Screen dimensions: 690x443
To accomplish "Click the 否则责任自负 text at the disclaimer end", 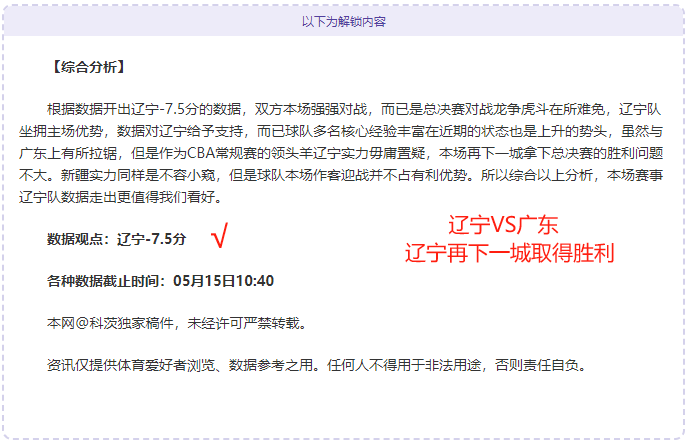I will pos(537,365).
